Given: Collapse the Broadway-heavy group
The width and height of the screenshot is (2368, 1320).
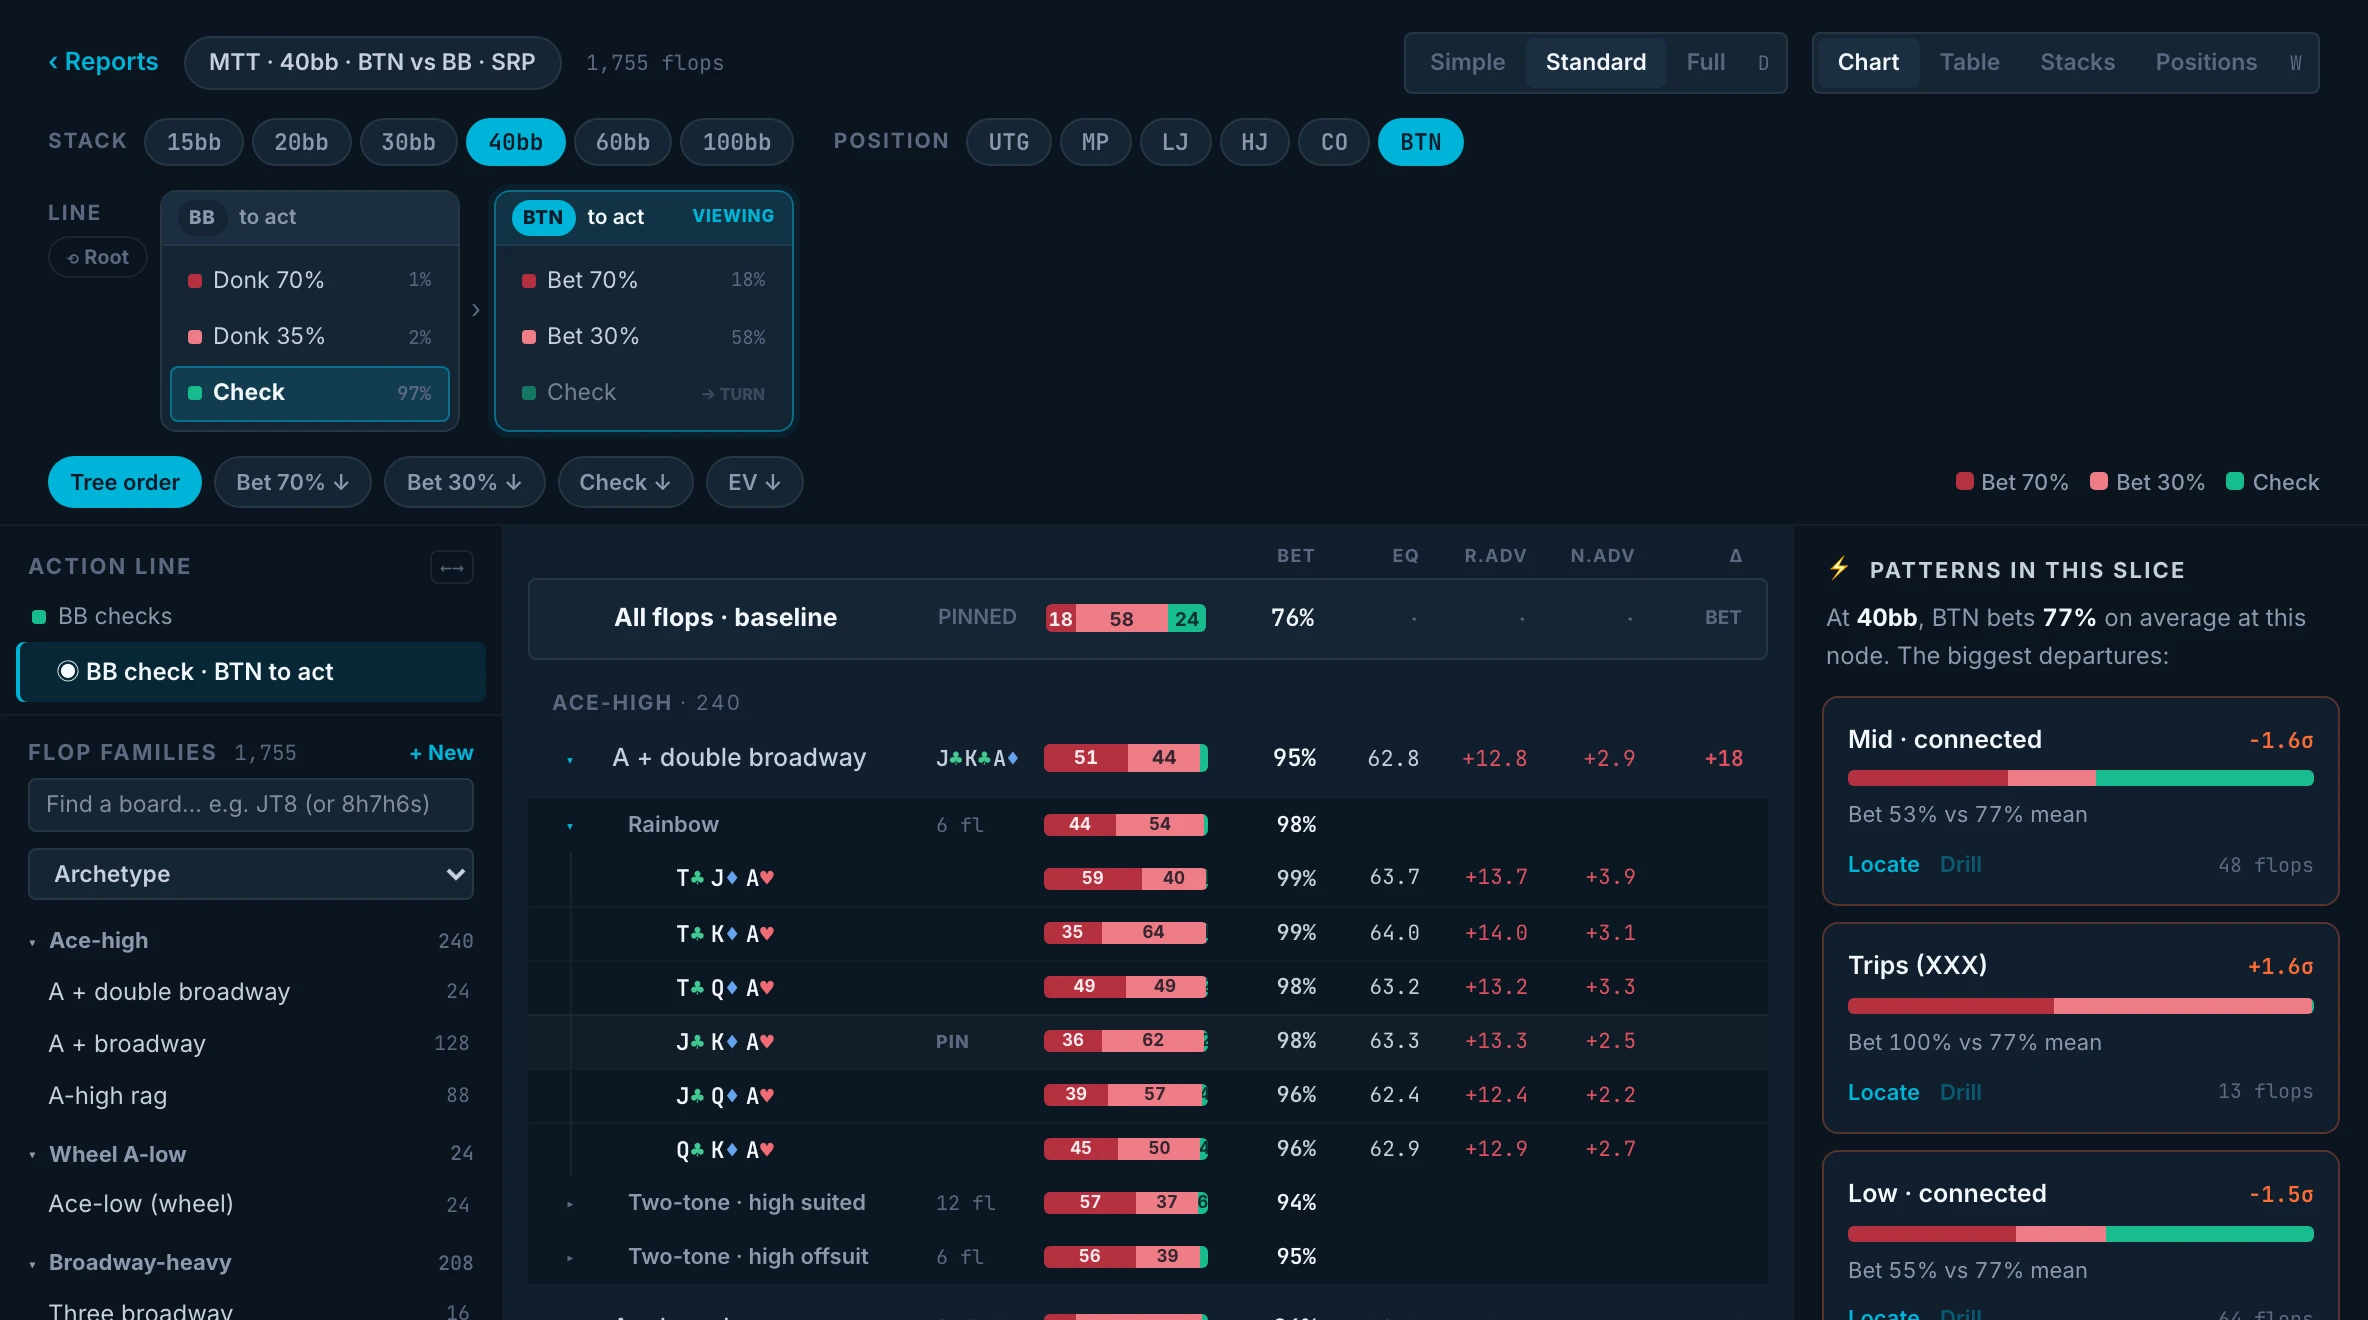Looking at the screenshot, I should [32, 1264].
